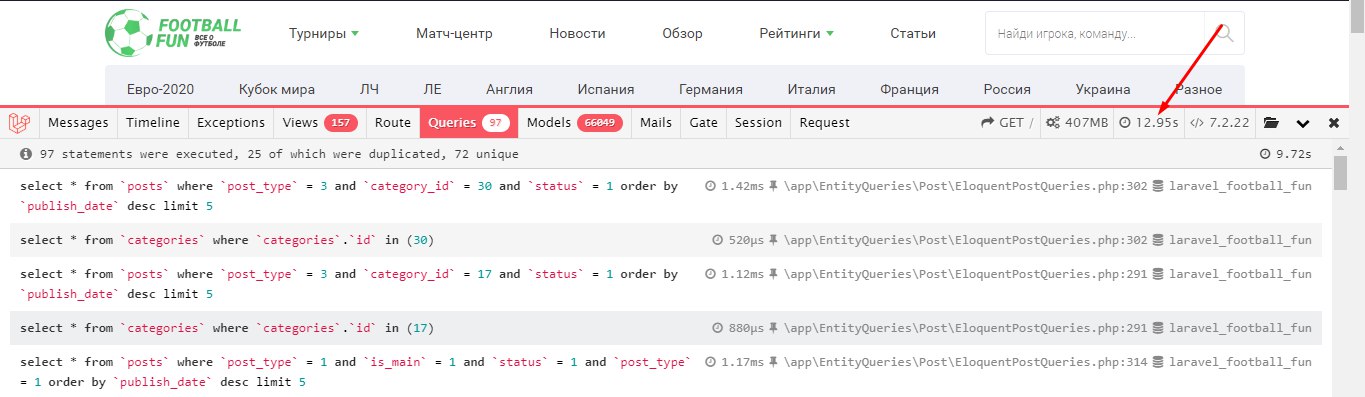Click the queries panel vertical scrollbar

pyautogui.click(x=1341, y=270)
